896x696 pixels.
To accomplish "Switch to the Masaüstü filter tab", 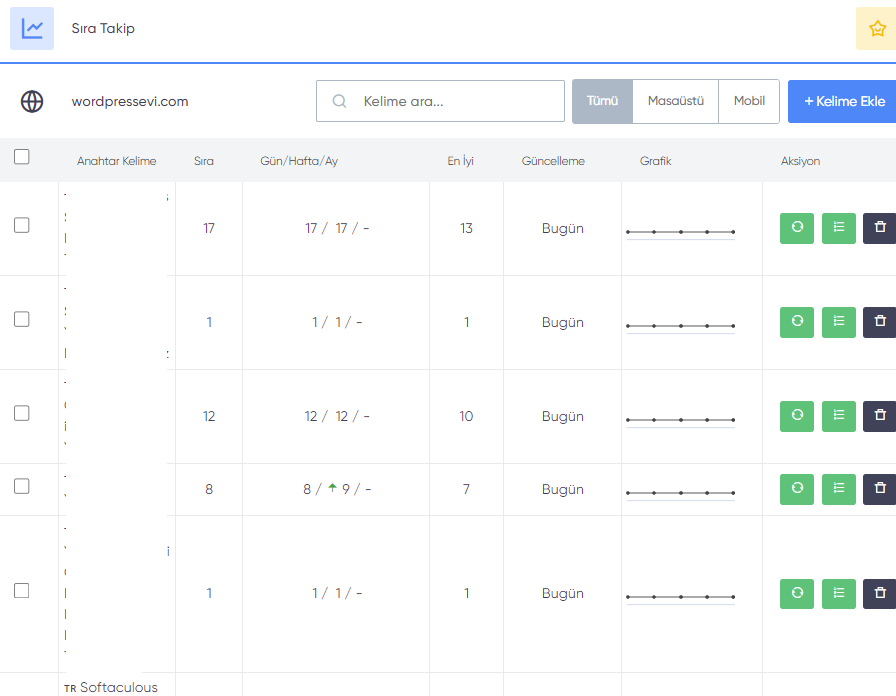I will click(675, 101).
